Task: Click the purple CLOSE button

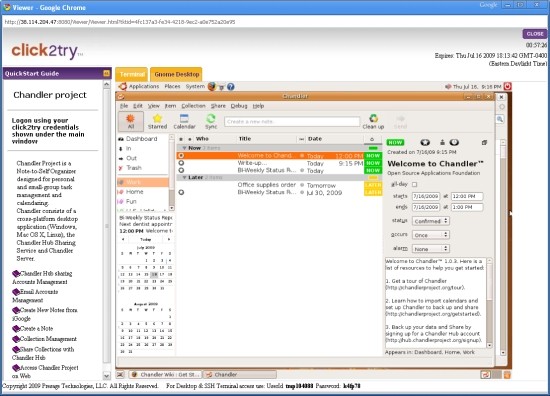Action: pyautogui.click(x=535, y=34)
